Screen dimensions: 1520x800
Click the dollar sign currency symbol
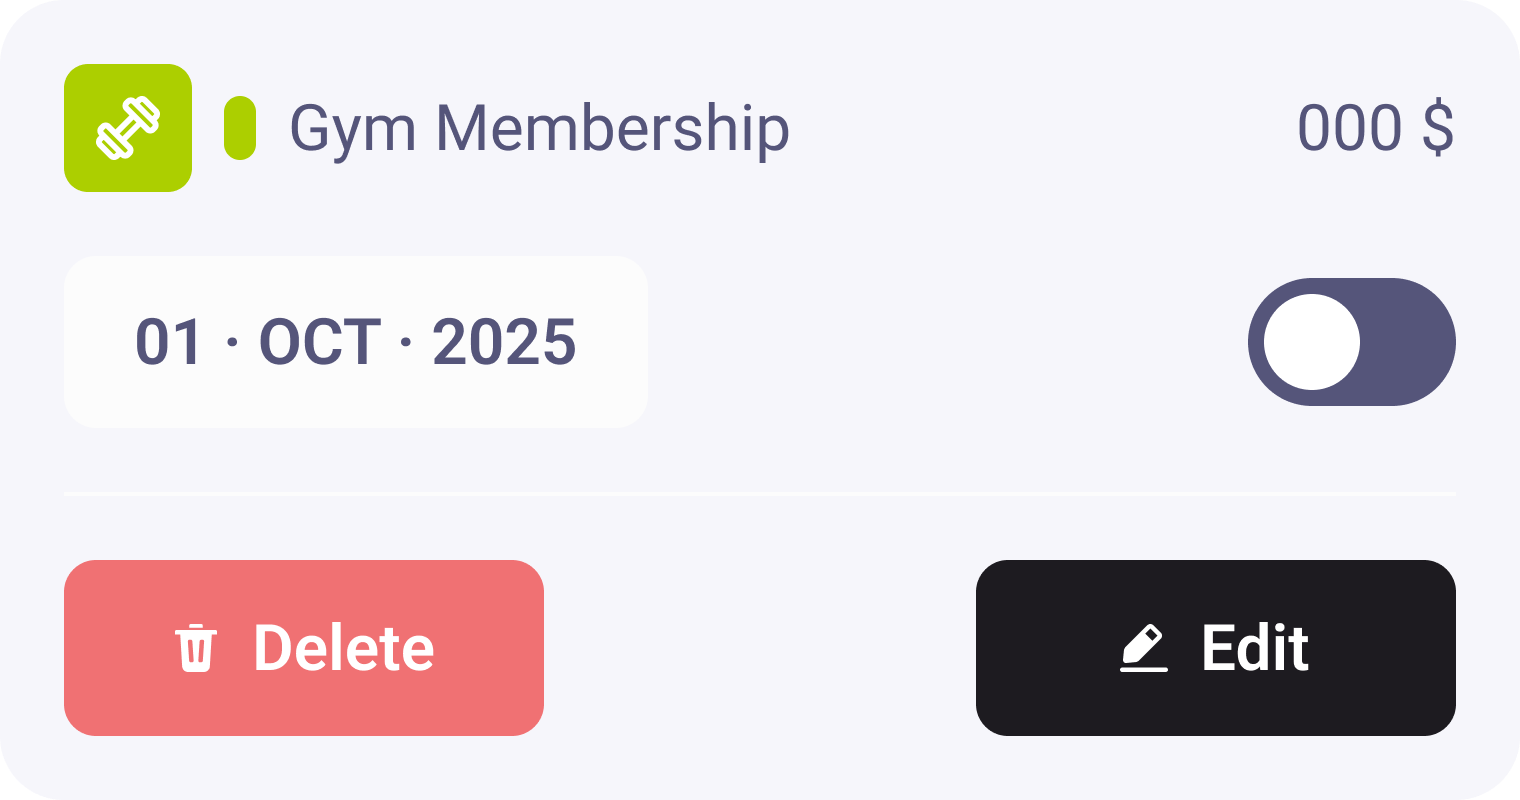[1438, 128]
